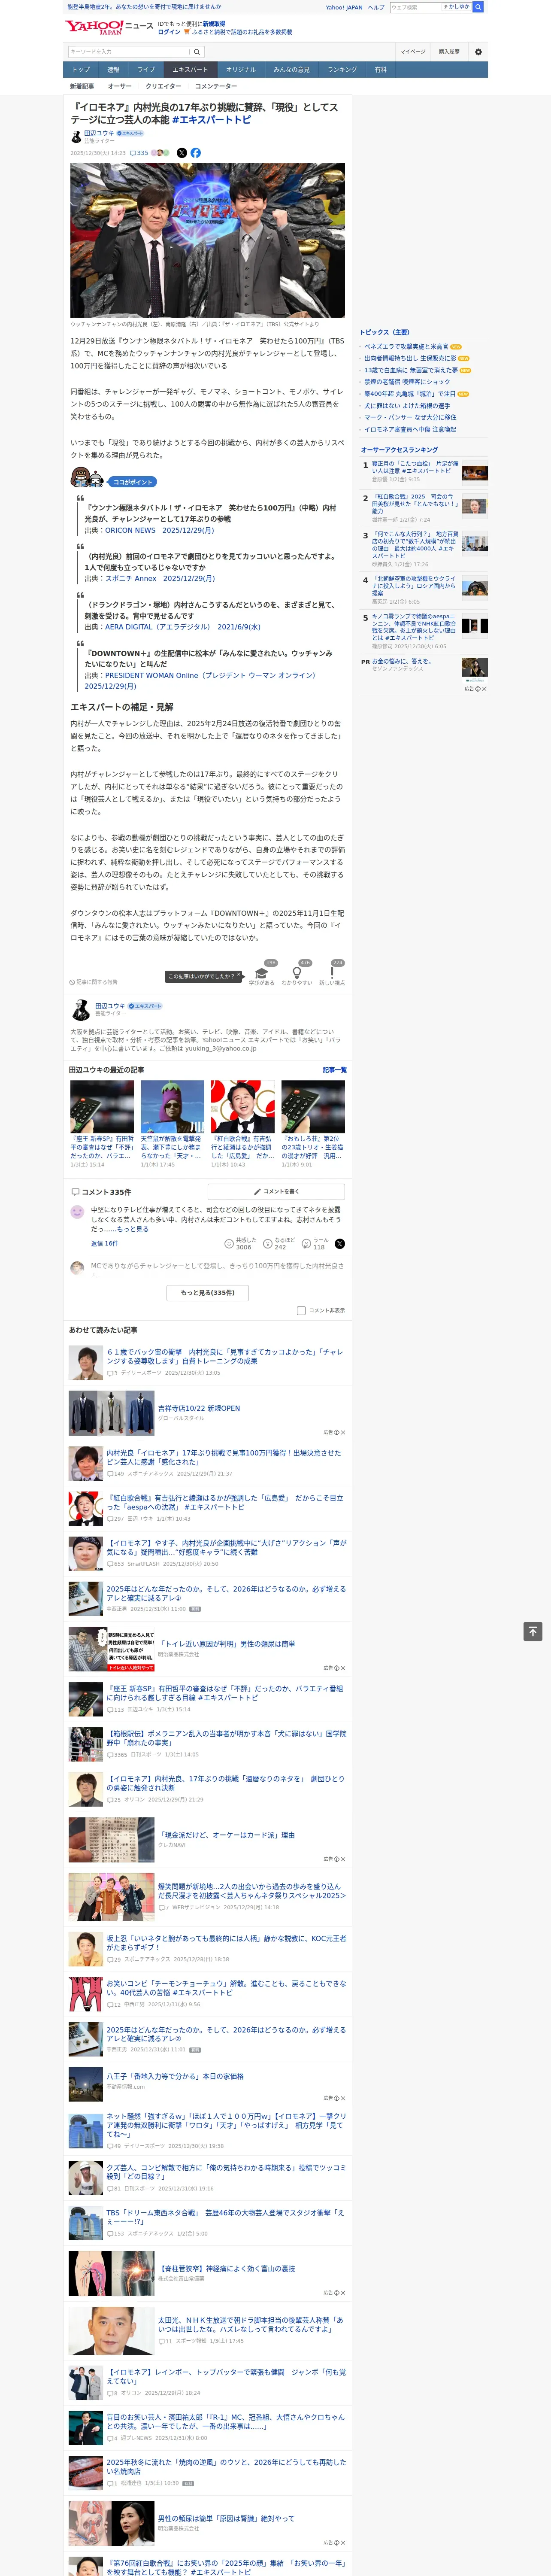Open the 有料 navigation tab
This screenshot has height=2576, width=551.
[x=380, y=70]
